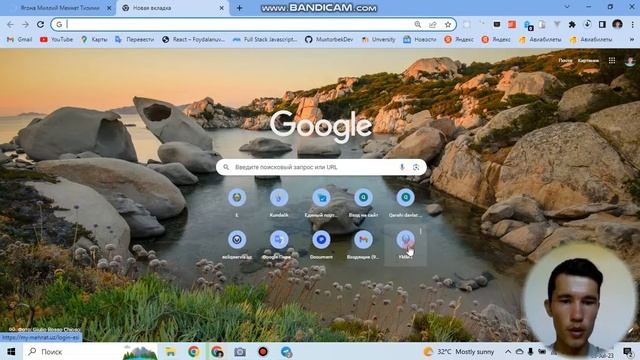Open a new tab with the plus button
This screenshot has height=360, width=640.
coord(240,8)
